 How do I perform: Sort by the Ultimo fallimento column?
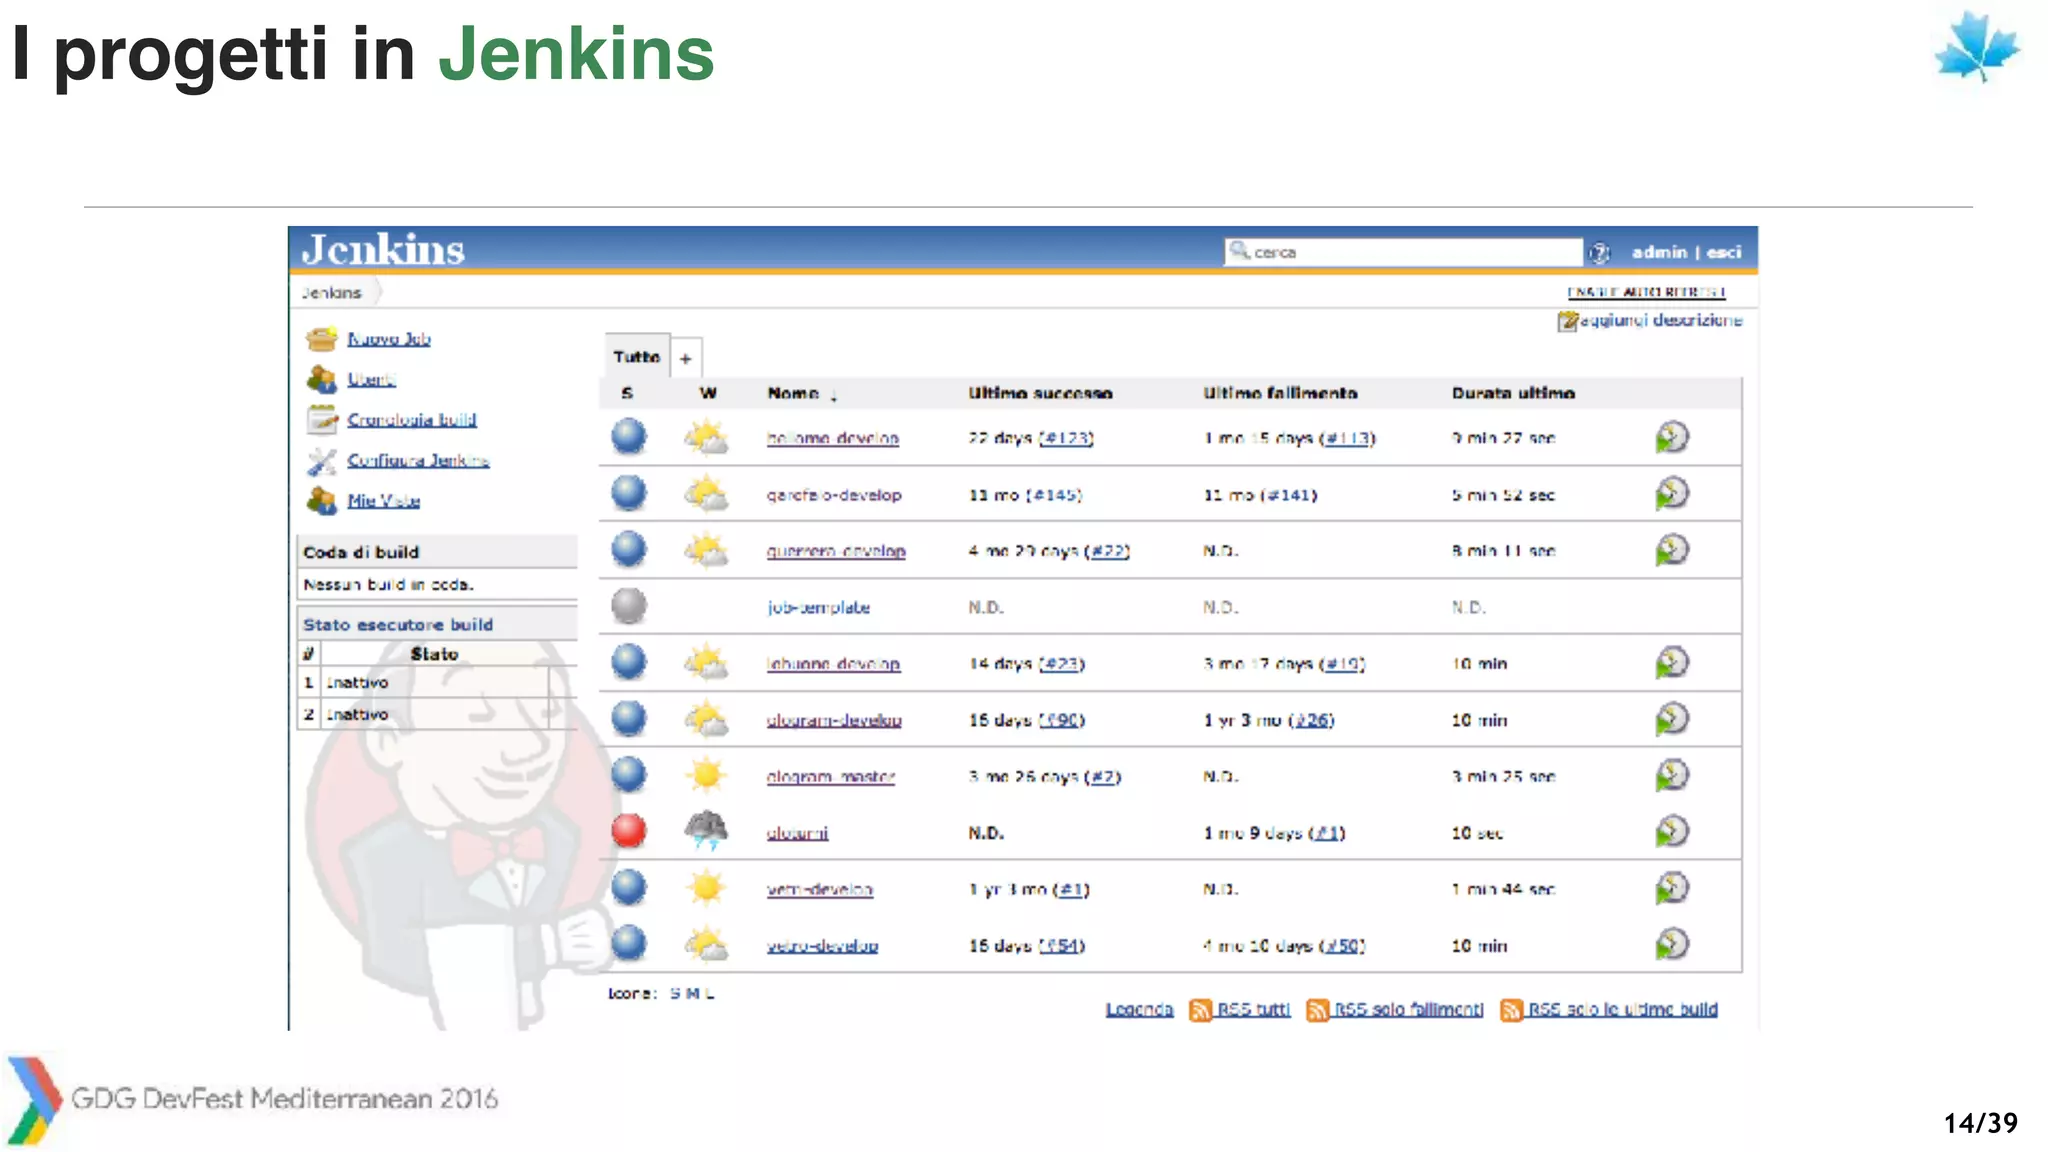(1280, 394)
